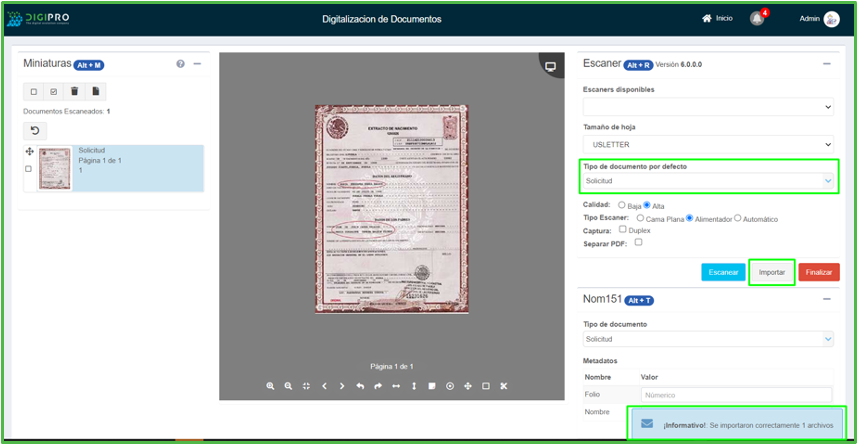Click the Escanear button
The width and height of the screenshot is (858, 444).
pyautogui.click(x=723, y=272)
